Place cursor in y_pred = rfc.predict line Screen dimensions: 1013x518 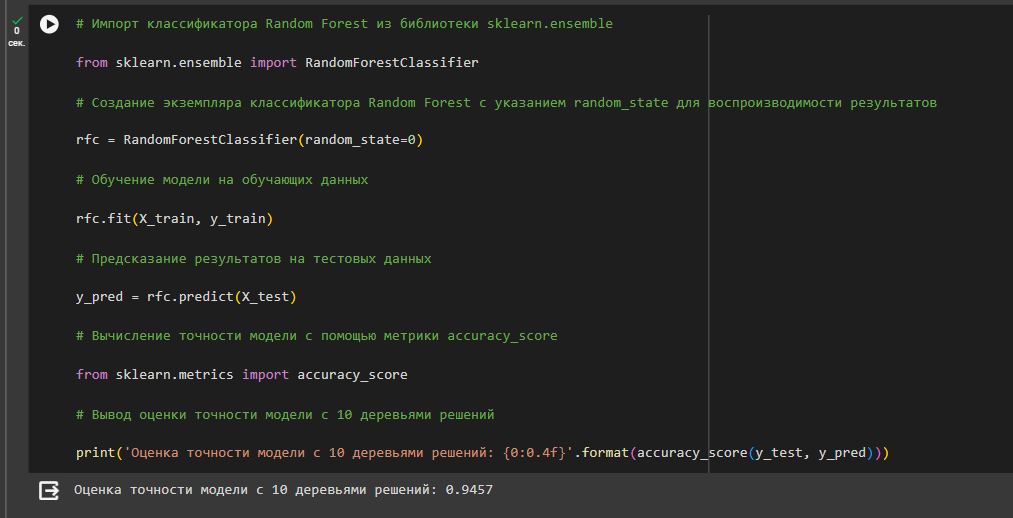[186, 297]
